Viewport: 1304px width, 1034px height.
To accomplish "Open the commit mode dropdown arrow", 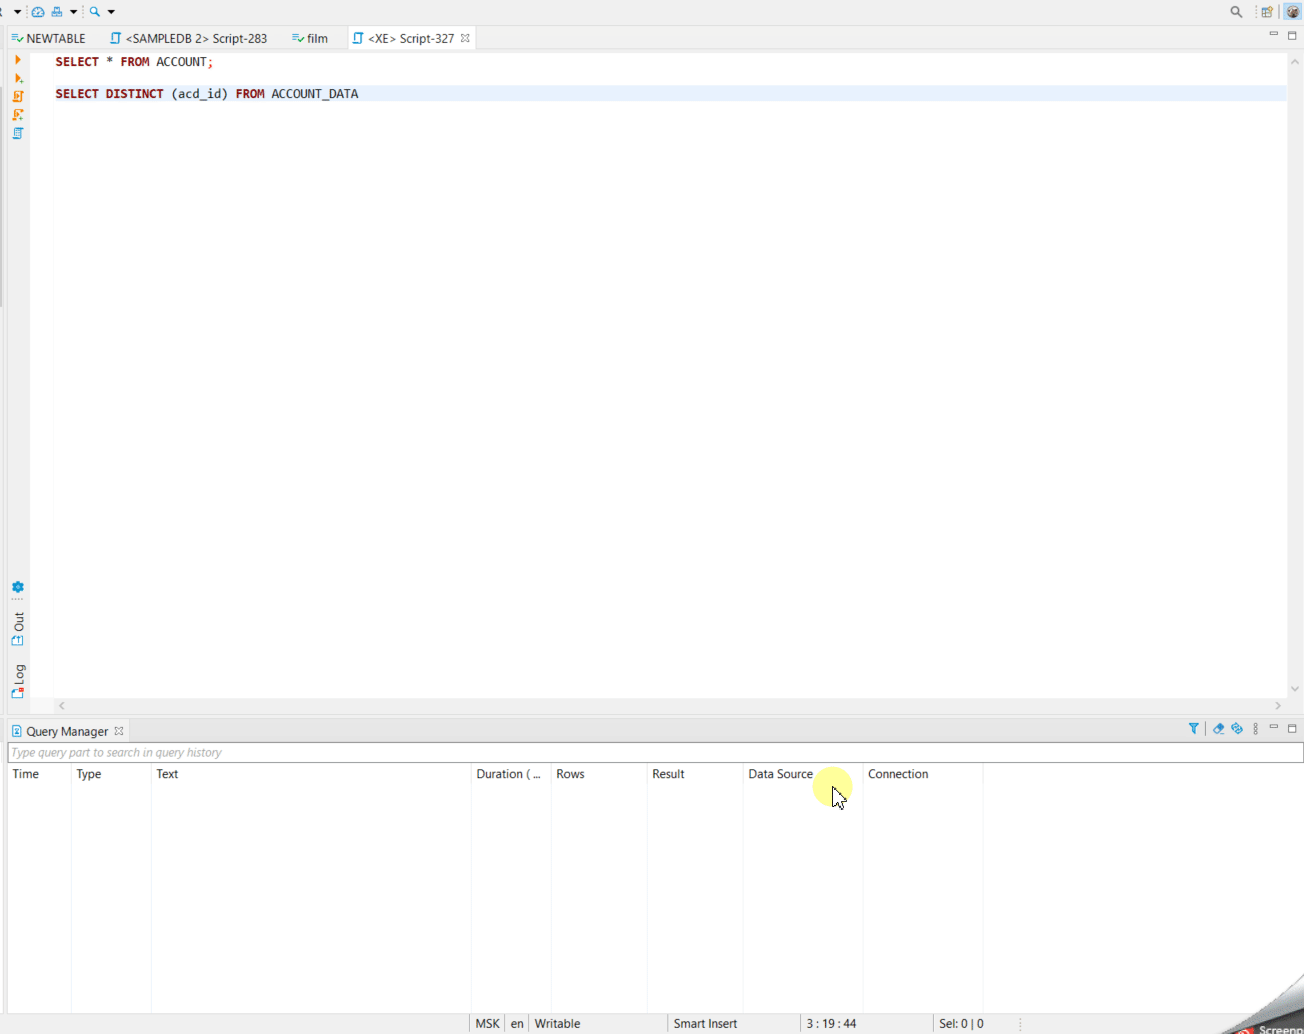I will [x=72, y=11].
